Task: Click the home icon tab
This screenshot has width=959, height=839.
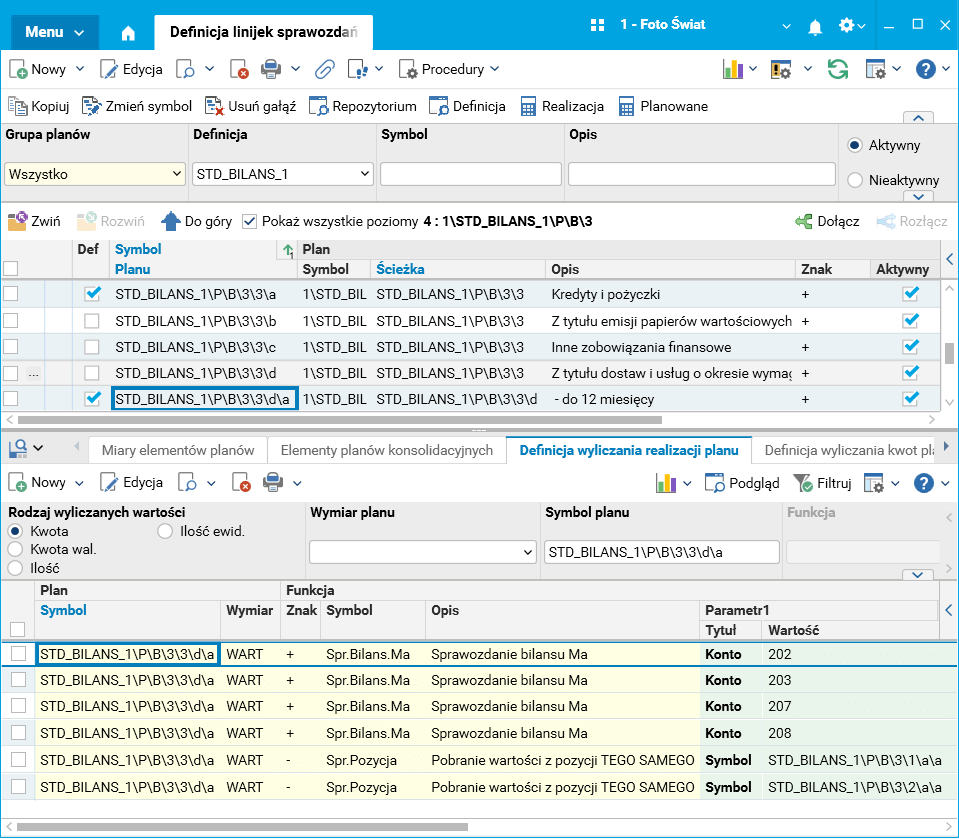Action: tap(128, 33)
